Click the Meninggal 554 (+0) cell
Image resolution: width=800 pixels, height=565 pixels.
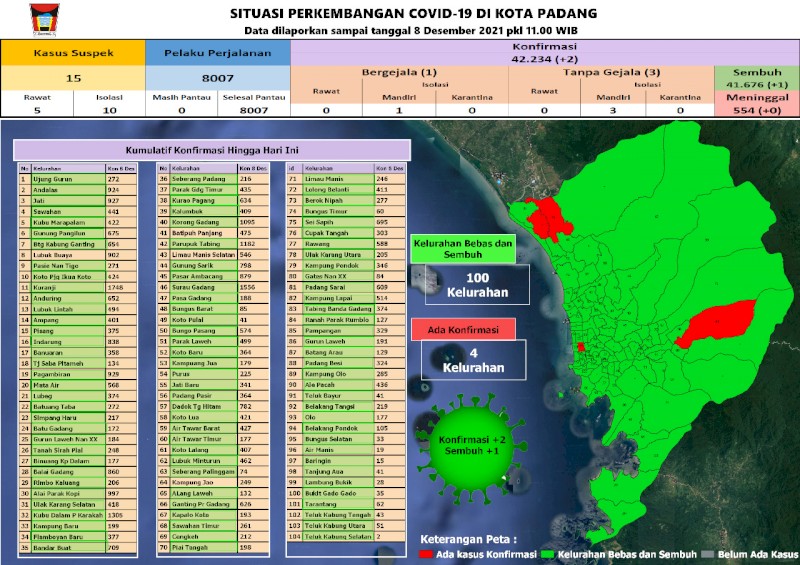[x=757, y=104]
